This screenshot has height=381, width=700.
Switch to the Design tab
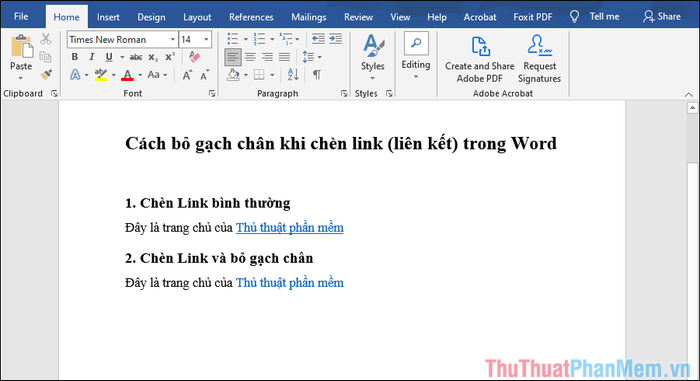[151, 17]
